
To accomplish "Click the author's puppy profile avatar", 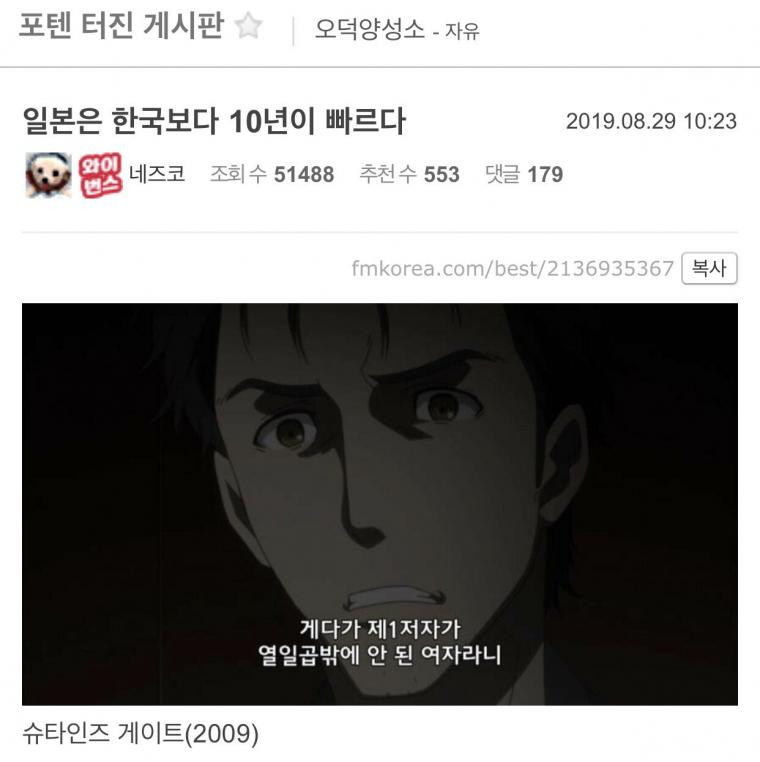I will 49,174.
